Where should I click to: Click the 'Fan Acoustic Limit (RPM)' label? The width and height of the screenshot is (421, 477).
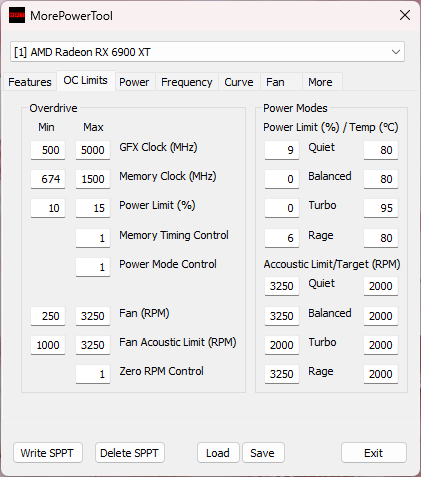tap(178, 342)
